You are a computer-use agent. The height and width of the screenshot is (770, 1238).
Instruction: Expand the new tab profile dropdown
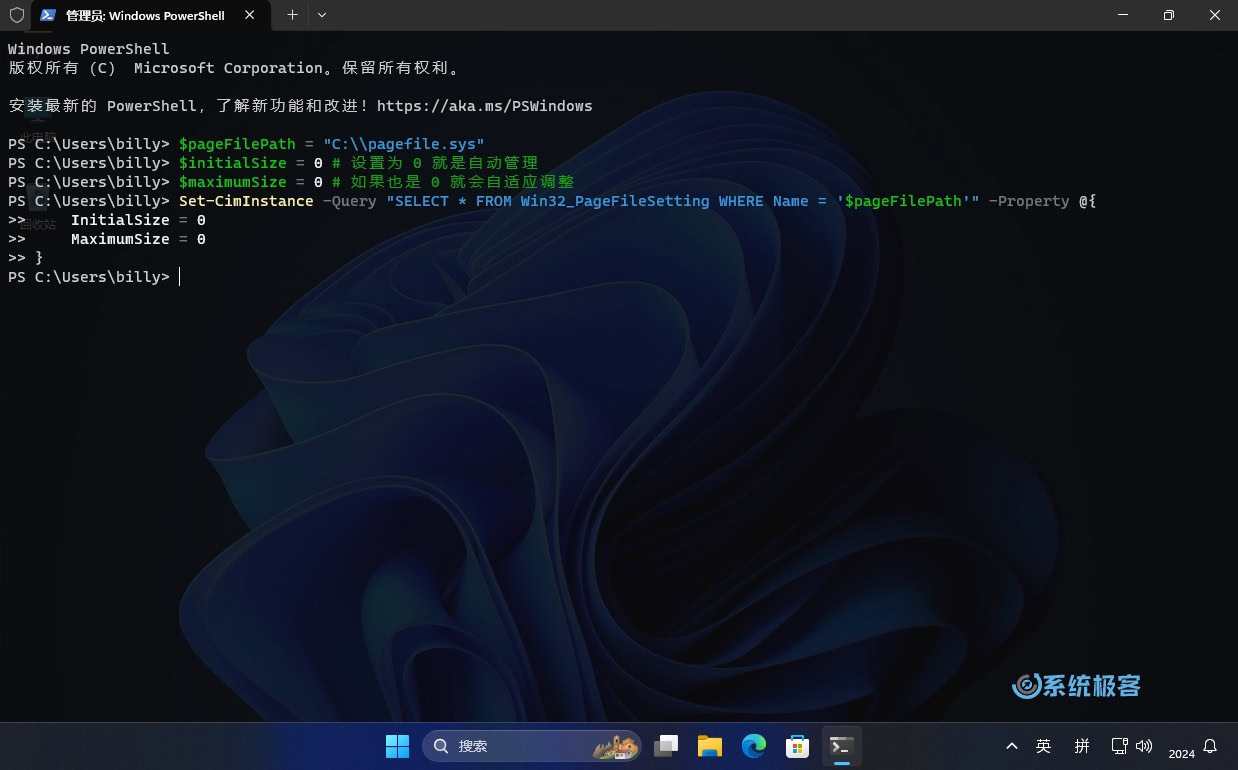coord(322,15)
